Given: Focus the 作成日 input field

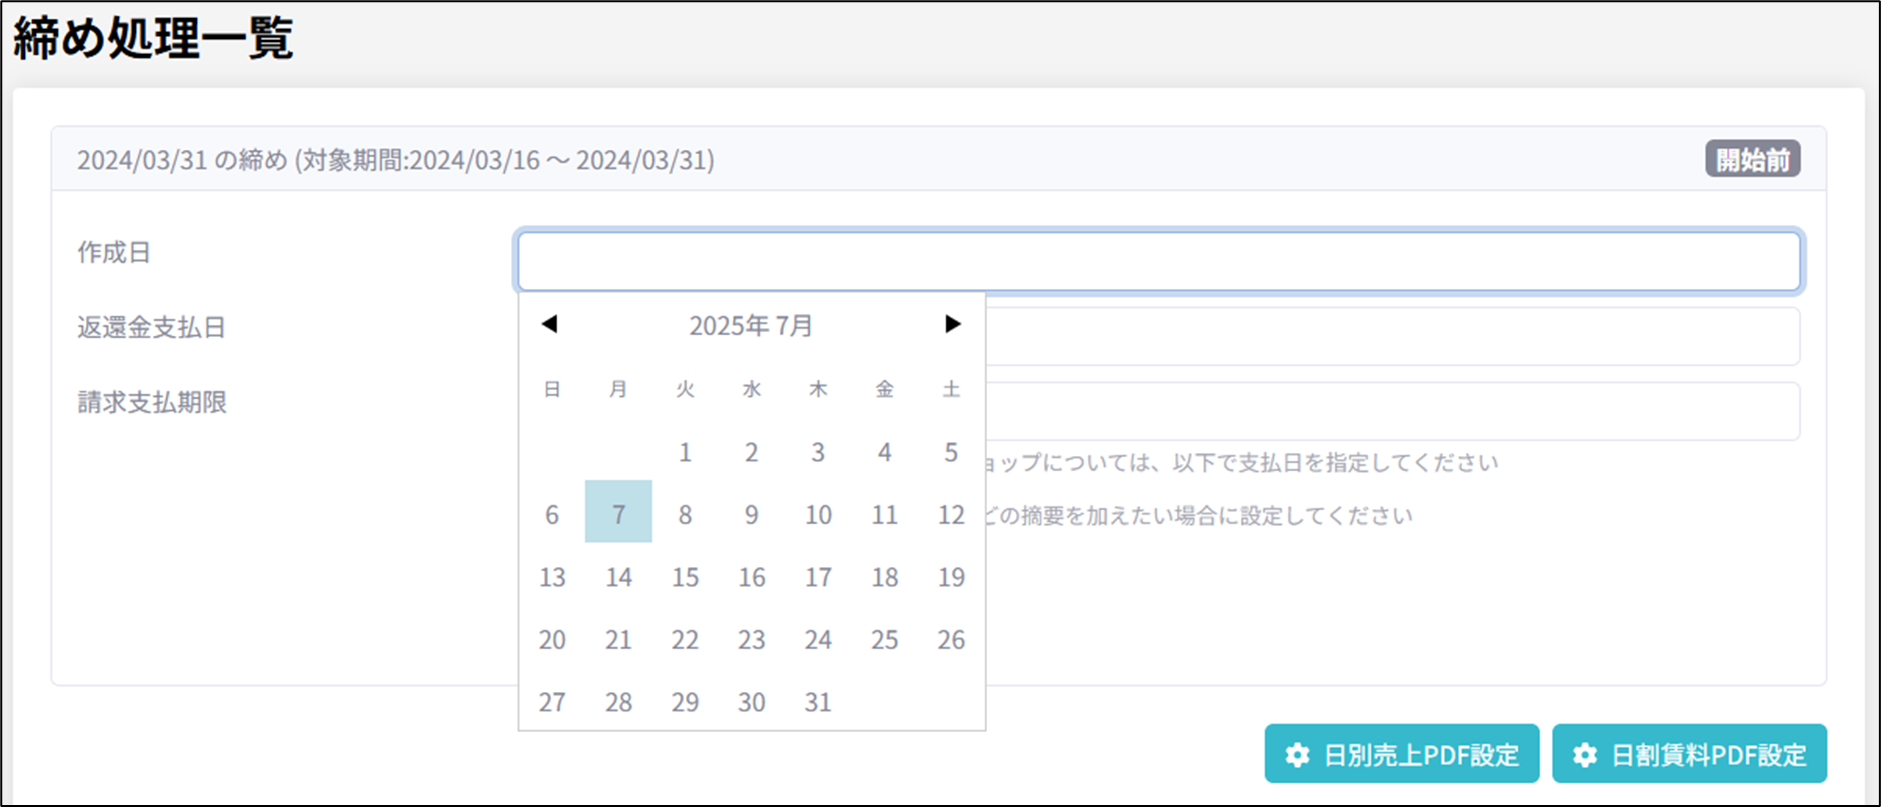Looking at the screenshot, I should pos(1158,261).
